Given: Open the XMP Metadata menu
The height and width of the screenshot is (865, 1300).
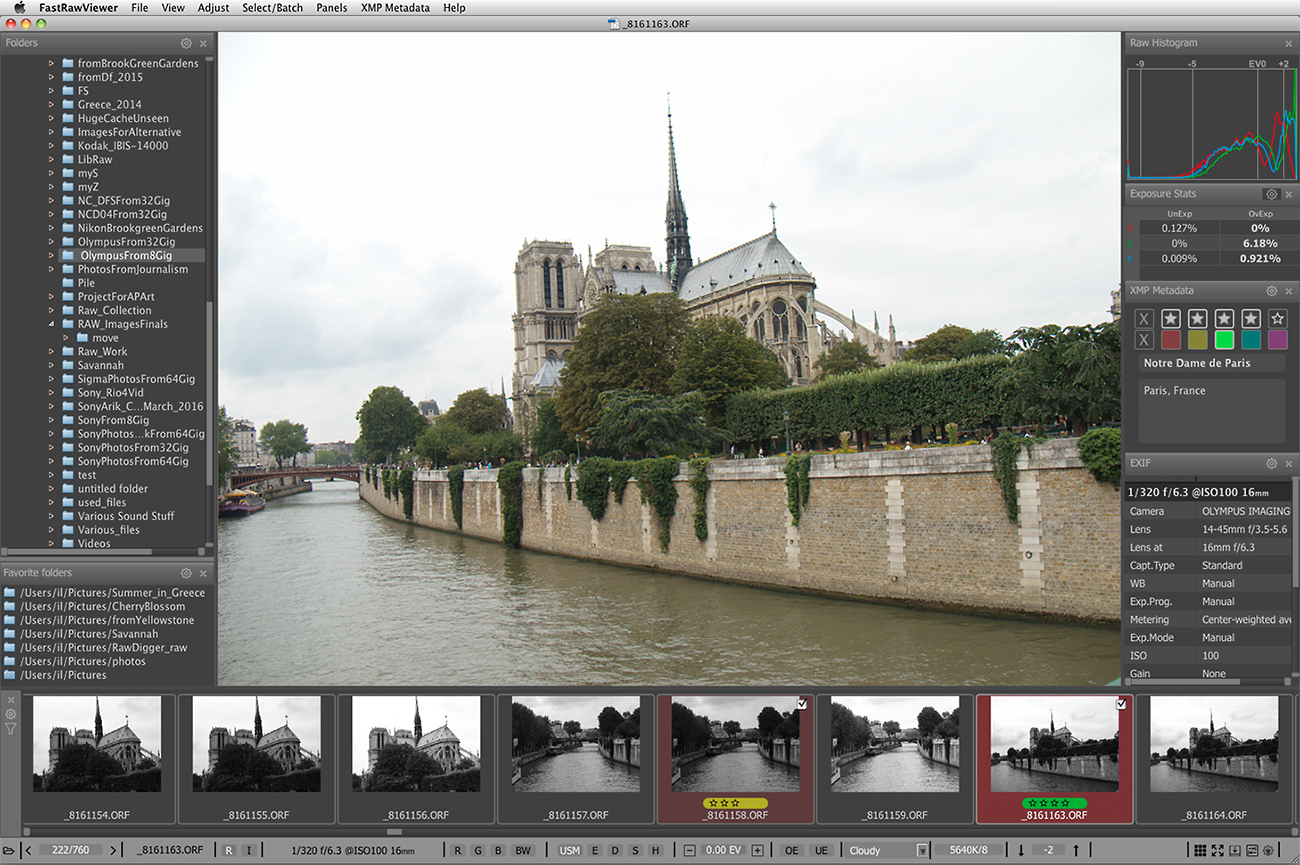Looking at the screenshot, I should click(x=395, y=8).
